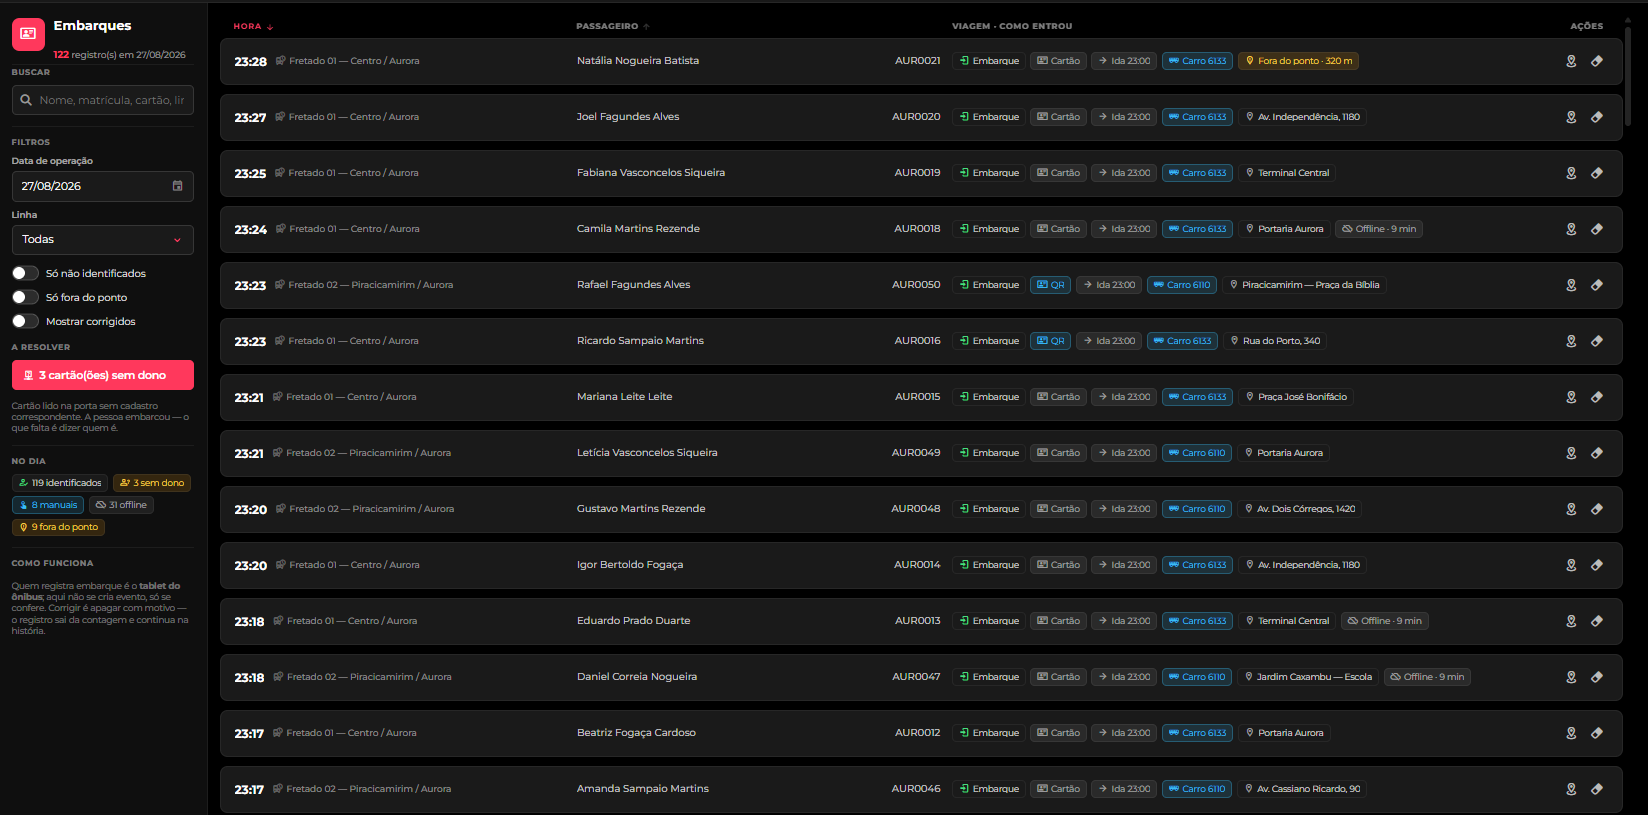Show map location for Natália Nogueira Batista
The width and height of the screenshot is (1648, 815).
pyautogui.click(x=1571, y=61)
